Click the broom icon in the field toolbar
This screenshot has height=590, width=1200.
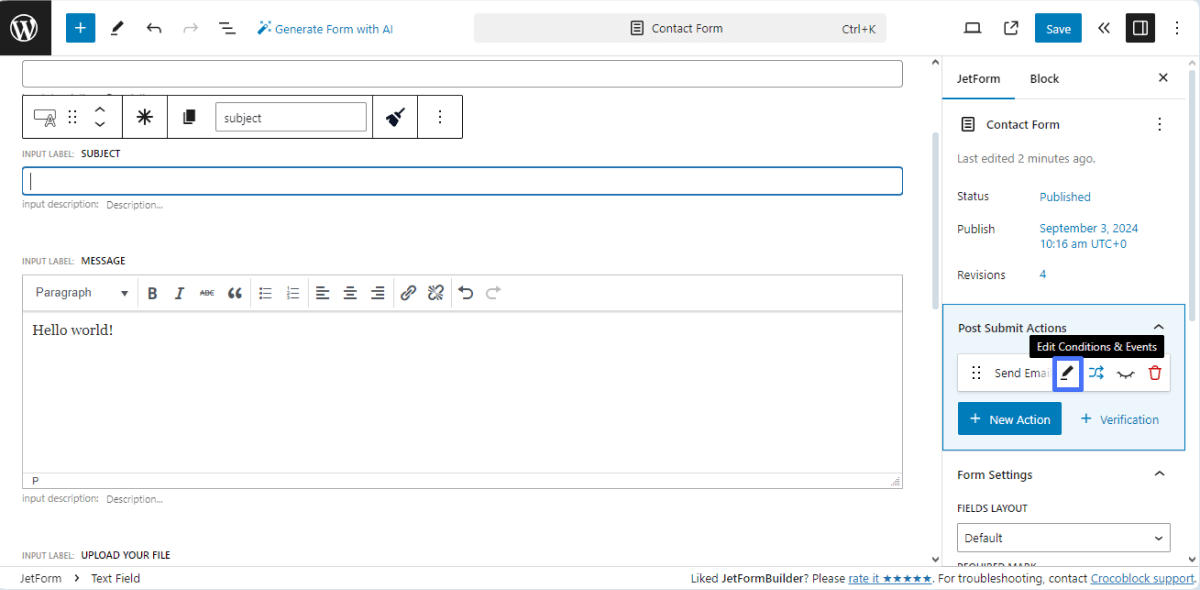394,116
